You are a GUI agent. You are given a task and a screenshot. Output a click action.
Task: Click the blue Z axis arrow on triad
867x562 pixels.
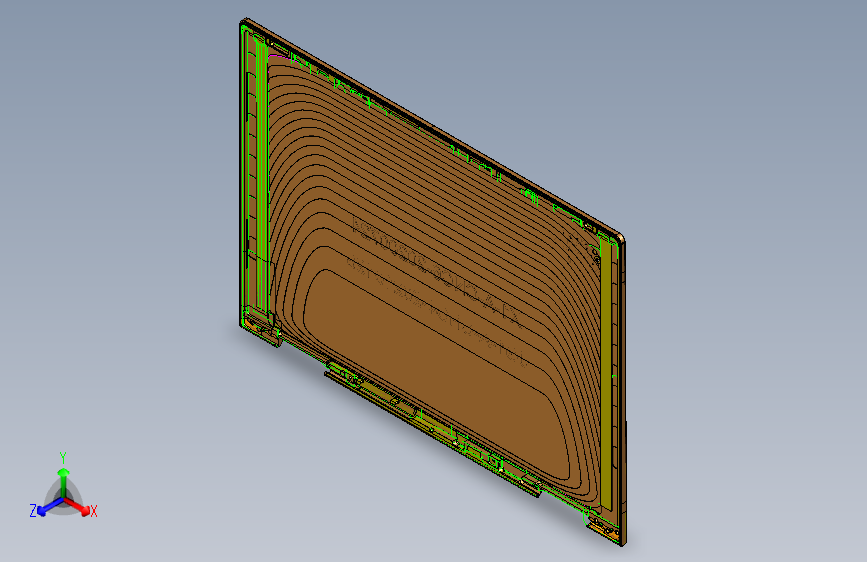tap(50, 506)
